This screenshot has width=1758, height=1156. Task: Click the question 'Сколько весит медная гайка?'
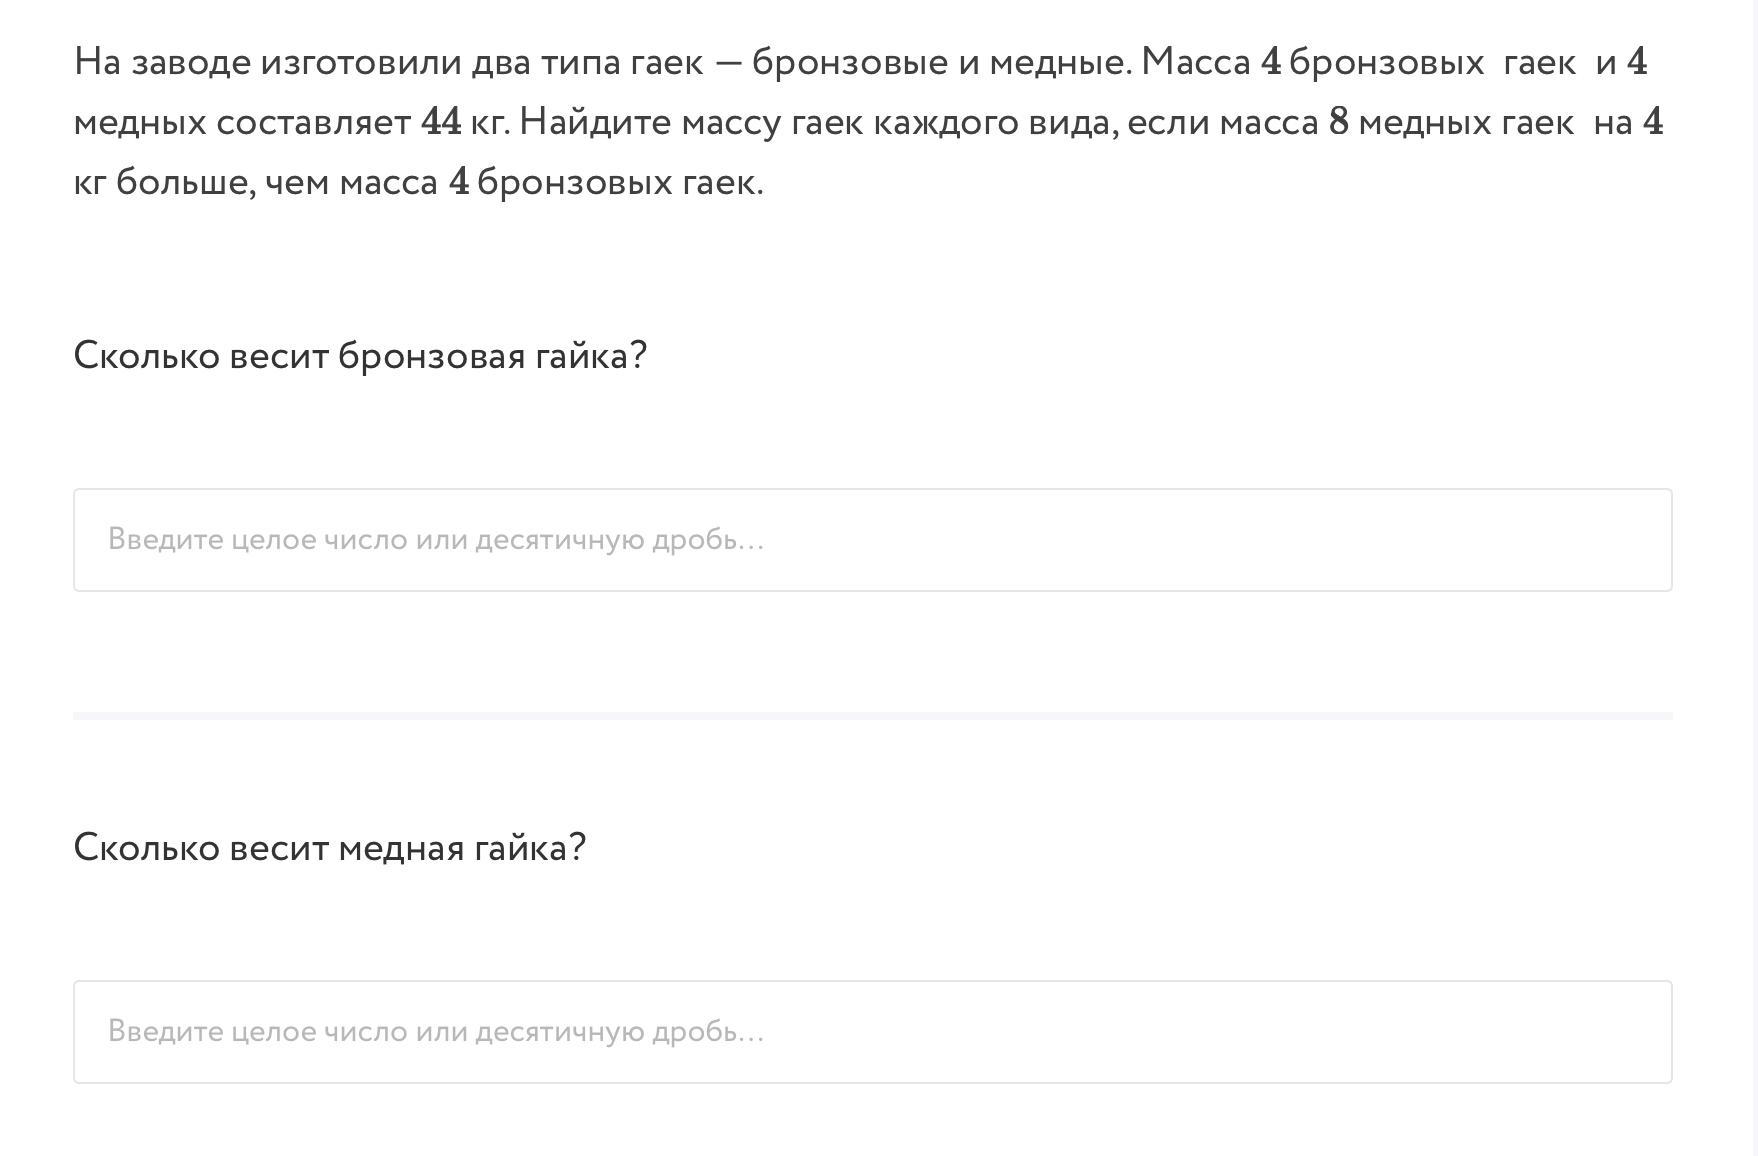point(329,848)
